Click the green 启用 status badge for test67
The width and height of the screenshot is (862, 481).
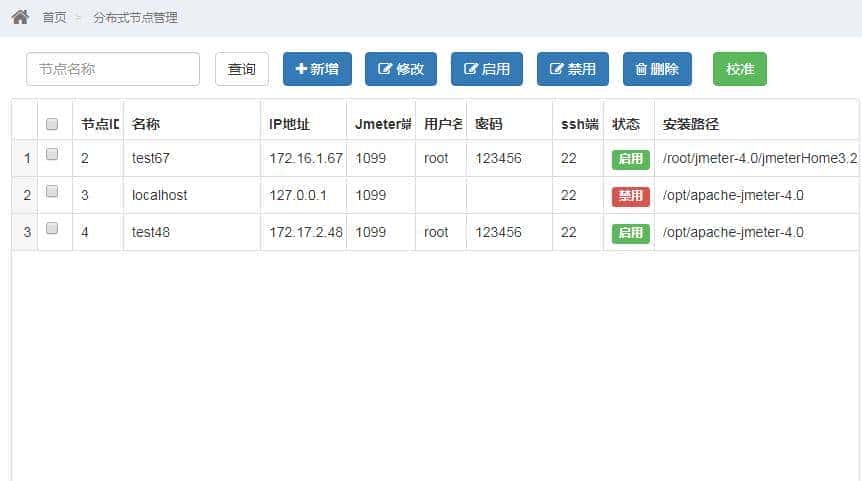pyautogui.click(x=631, y=159)
